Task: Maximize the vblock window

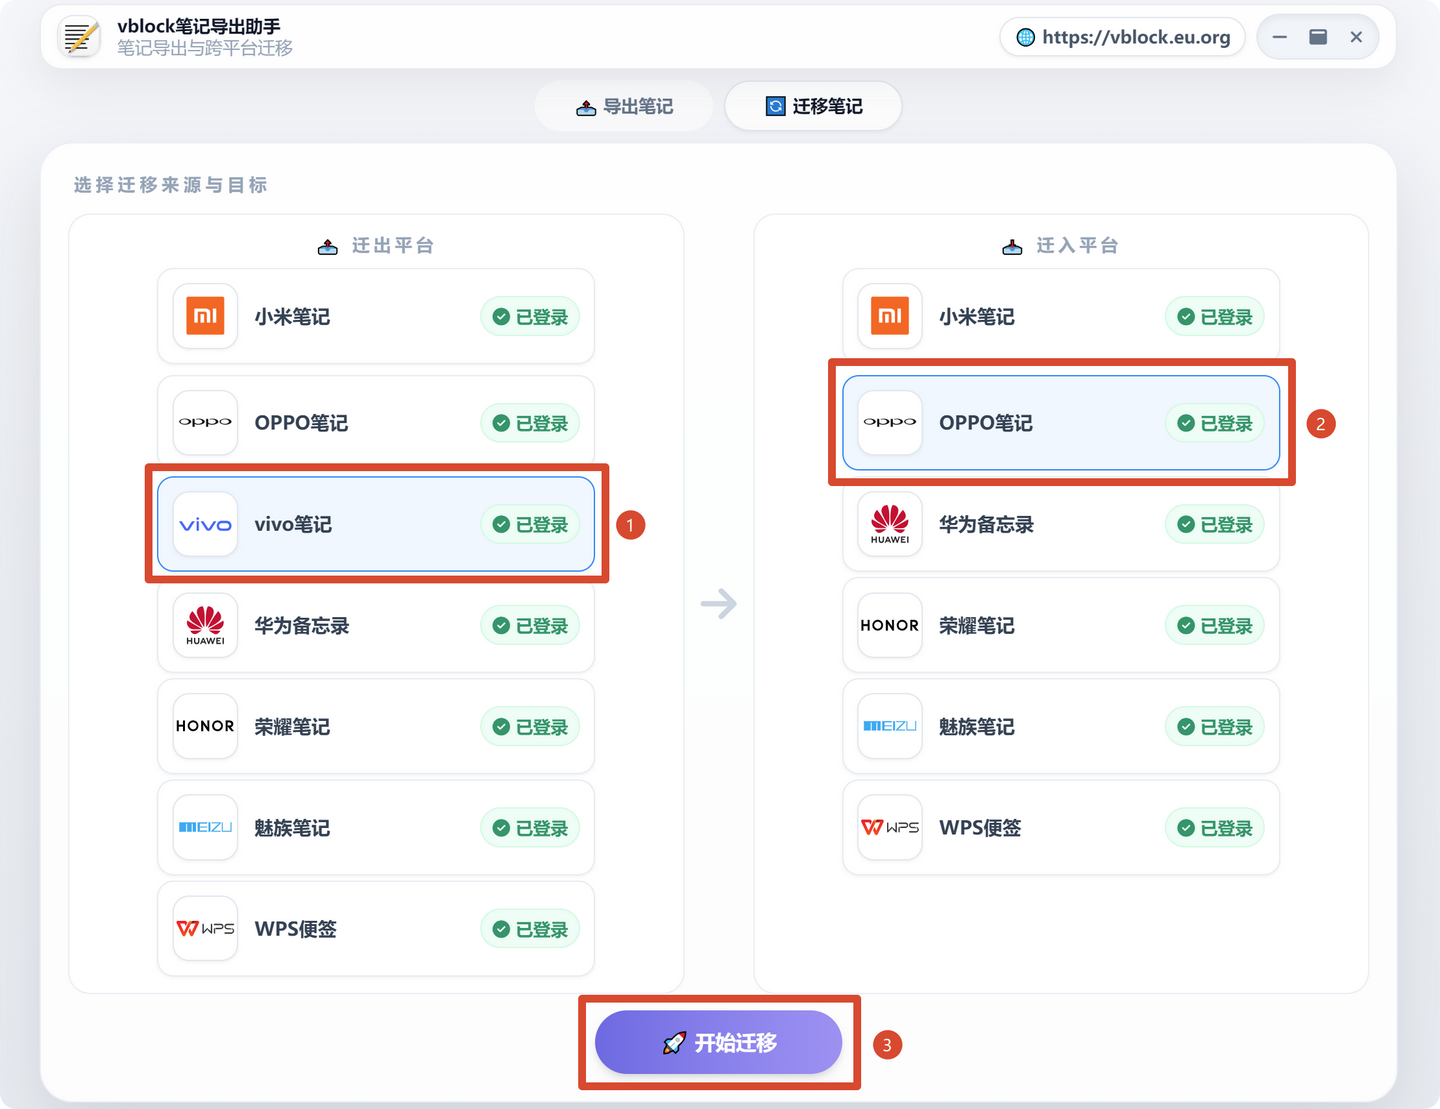Action: click(x=1318, y=37)
